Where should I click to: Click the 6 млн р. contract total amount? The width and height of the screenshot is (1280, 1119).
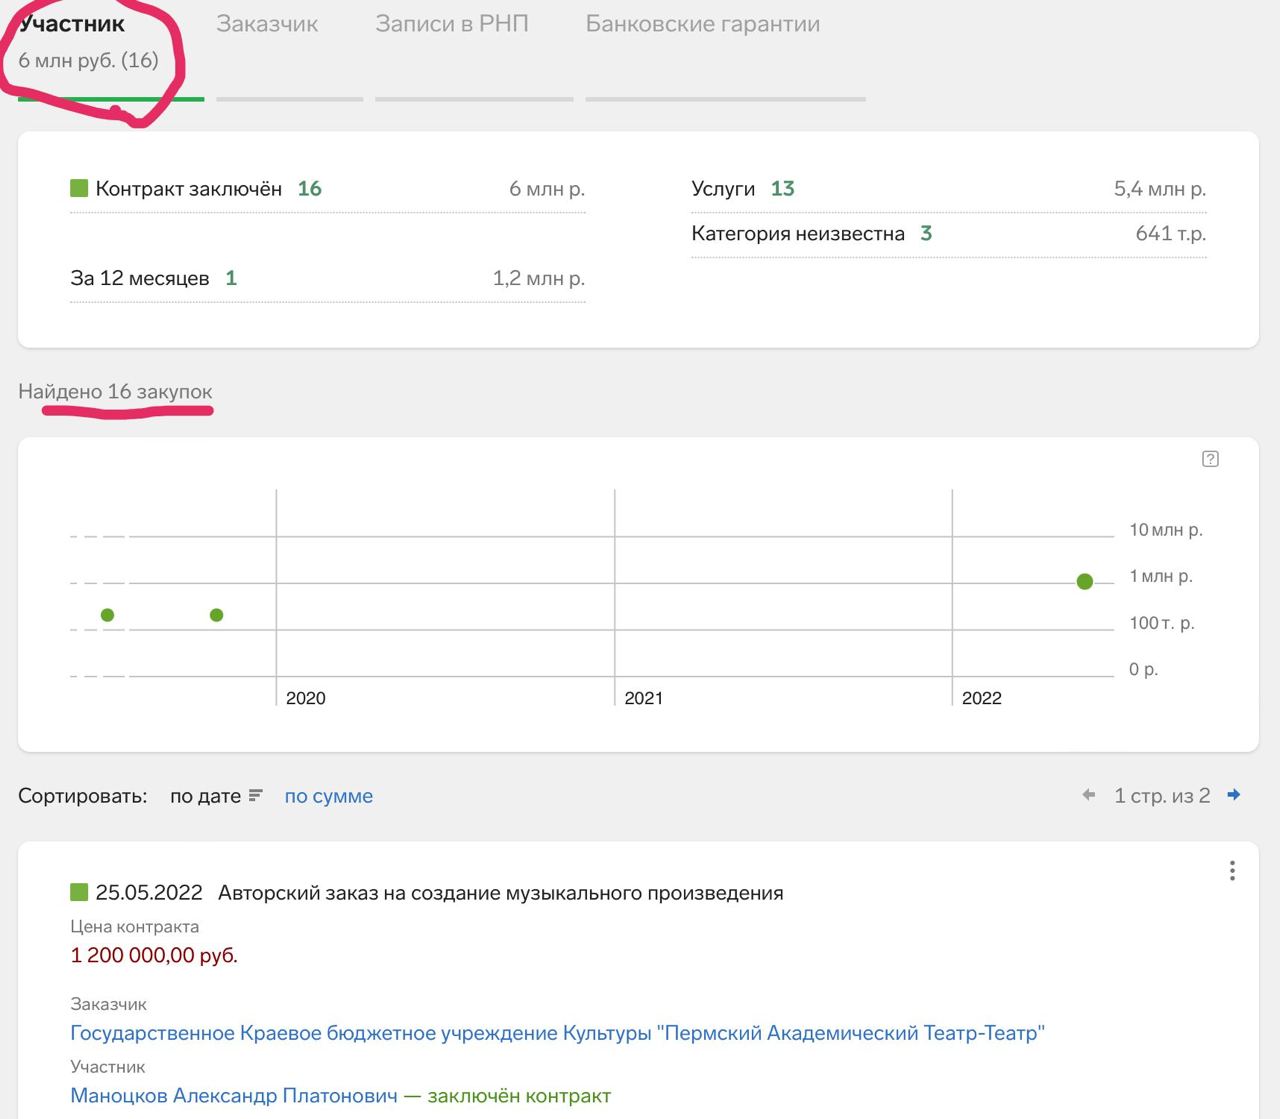(x=547, y=189)
